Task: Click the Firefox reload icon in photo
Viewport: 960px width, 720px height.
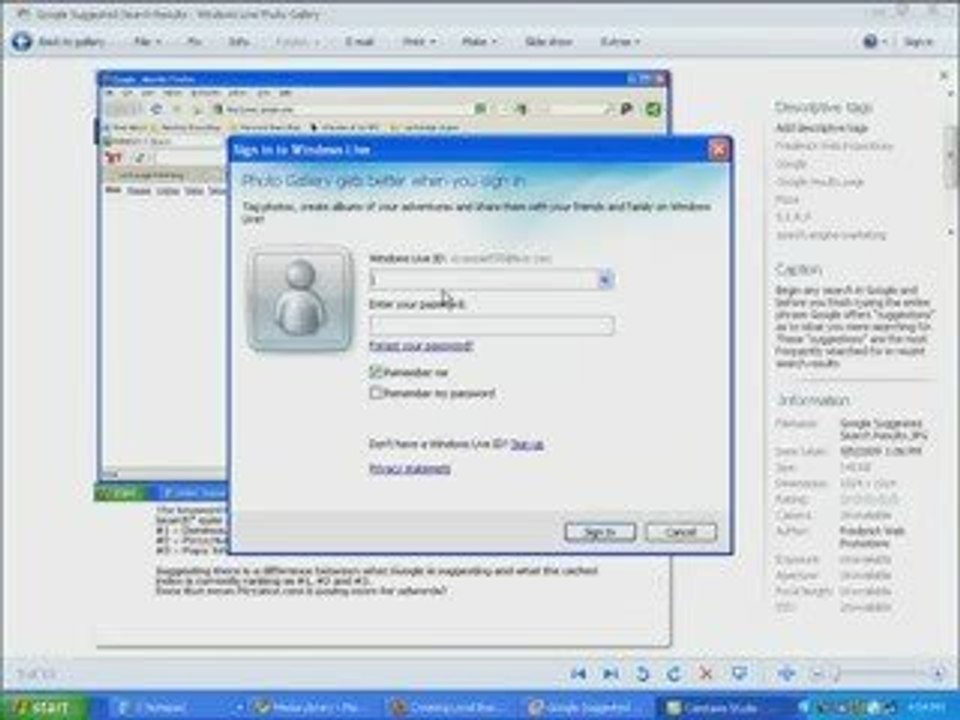Action: (156, 109)
